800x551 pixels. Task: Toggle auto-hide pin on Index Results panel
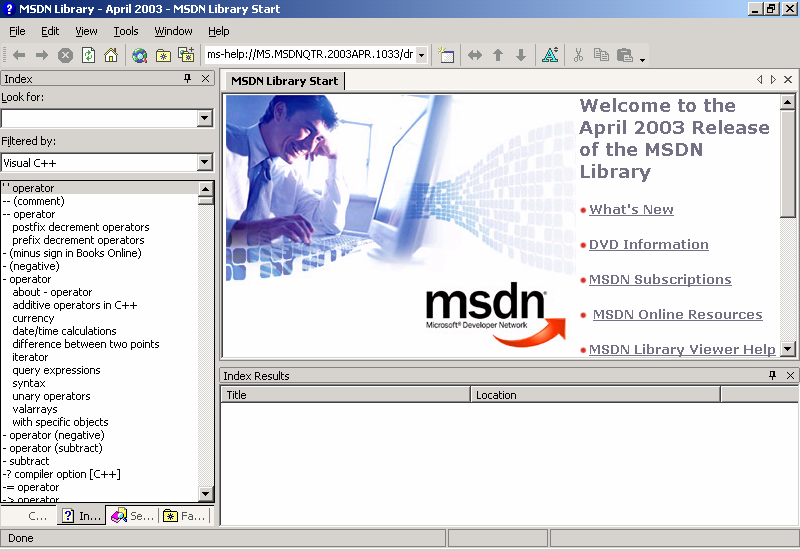772,376
